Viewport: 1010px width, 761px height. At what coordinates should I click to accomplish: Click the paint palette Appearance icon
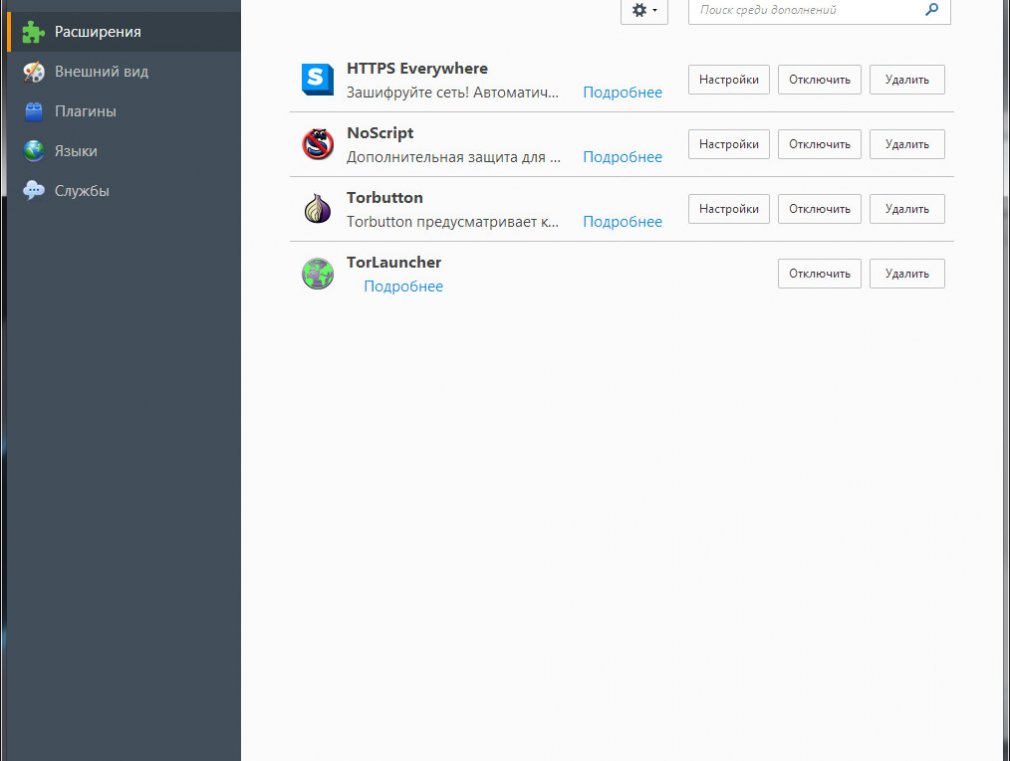point(33,72)
